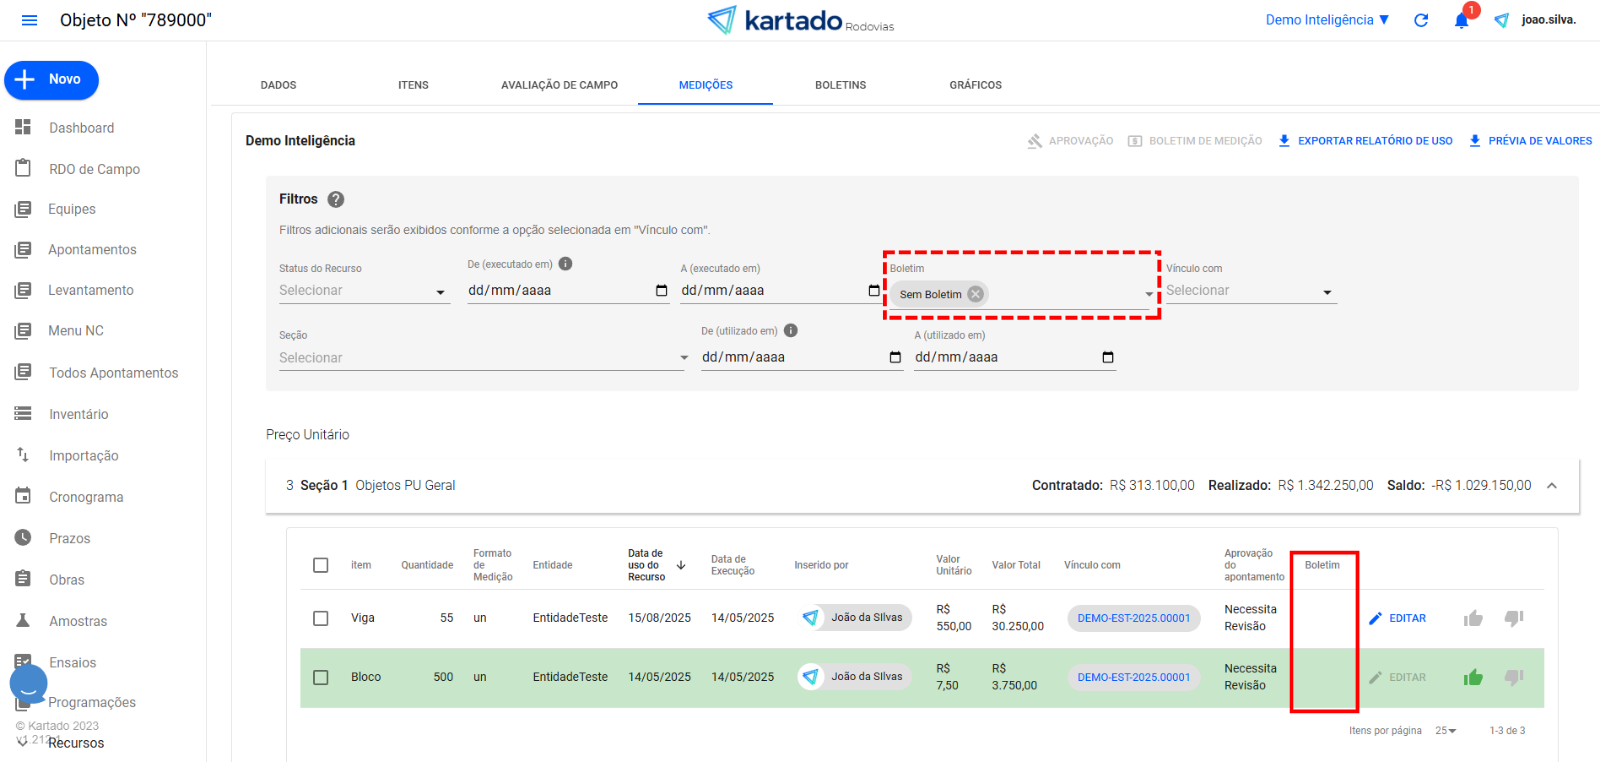Open the AVALIAÇÃO DE CAMPO tab
This screenshot has width=1601, height=763.
point(559,85)
